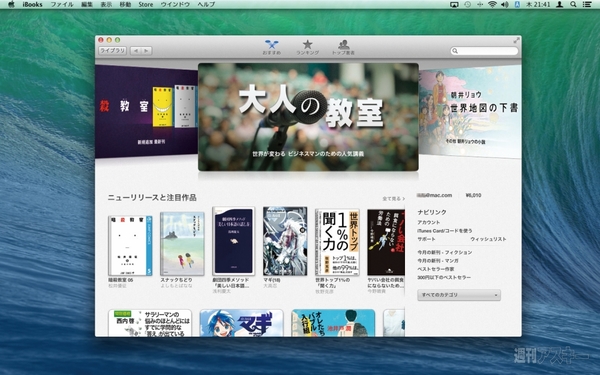Return to library via ライブラリ button

click(x=112, y=51)
